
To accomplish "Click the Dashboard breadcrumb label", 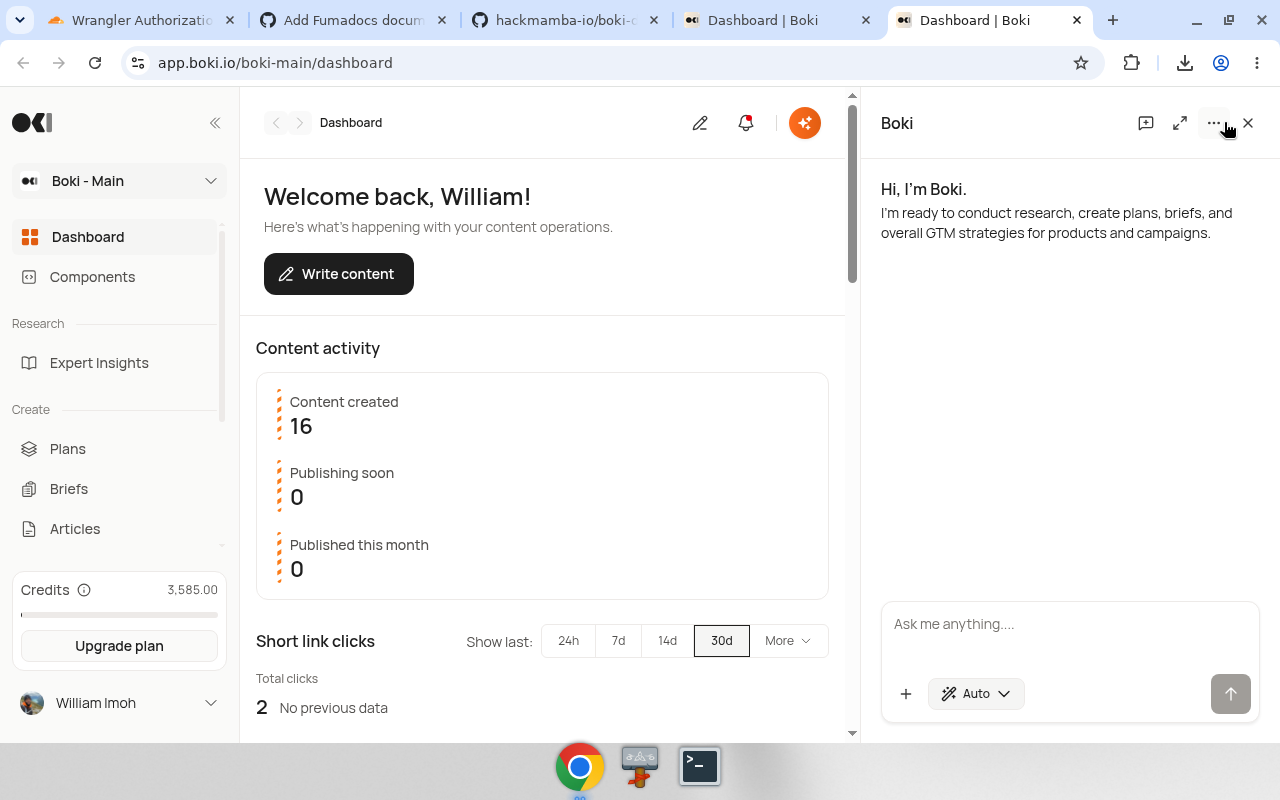I will pos(351,123).
